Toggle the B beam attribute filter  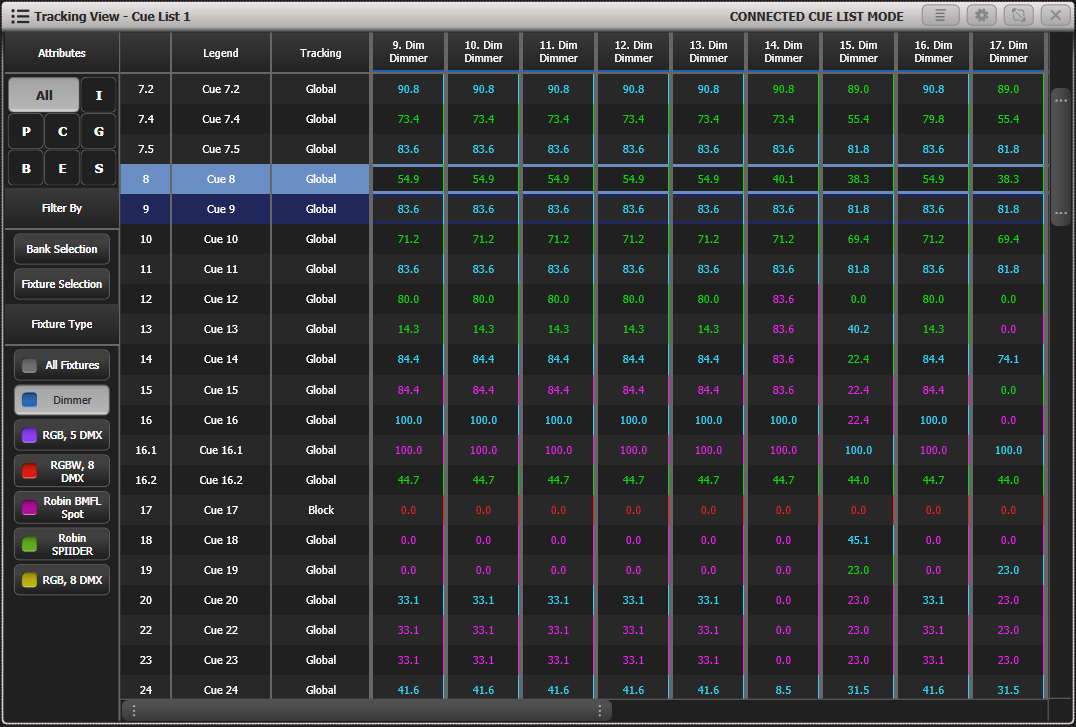coord(25,168)
